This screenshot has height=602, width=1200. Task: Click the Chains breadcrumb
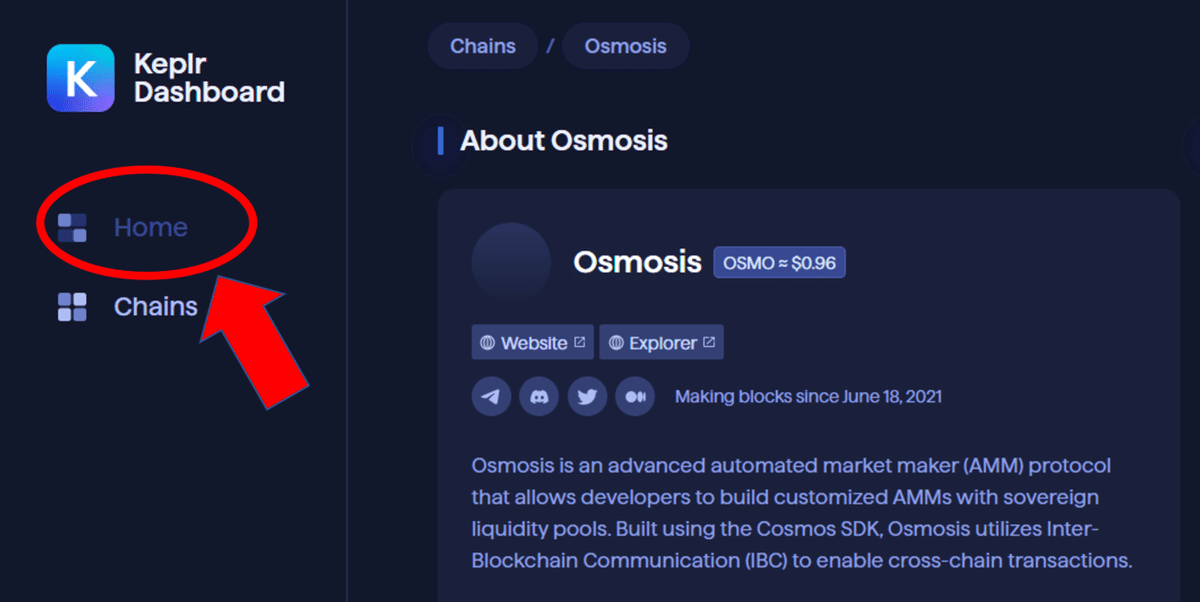(483, 46)
